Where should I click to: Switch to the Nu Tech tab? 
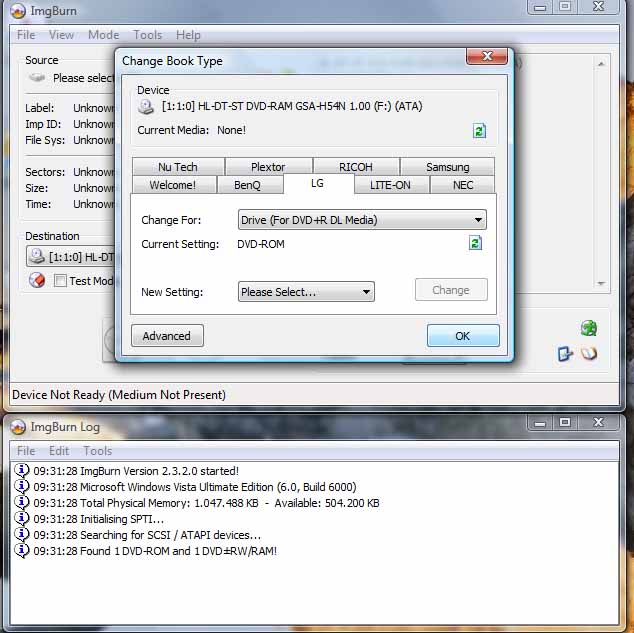[x=178, y=167]
